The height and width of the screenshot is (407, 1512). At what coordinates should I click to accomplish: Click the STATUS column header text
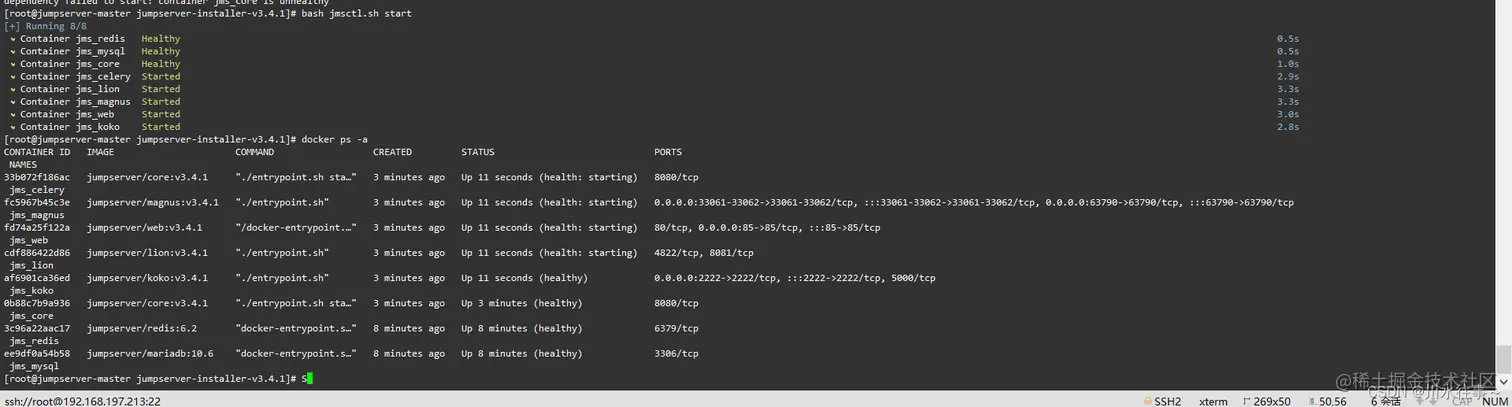(478, 152)
